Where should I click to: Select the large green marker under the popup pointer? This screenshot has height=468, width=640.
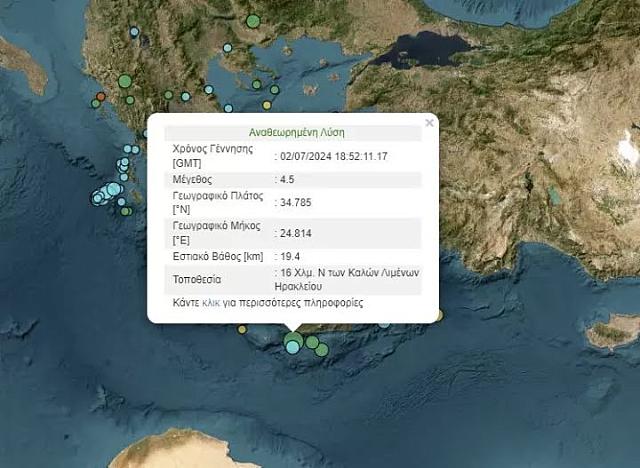point(294,340)
